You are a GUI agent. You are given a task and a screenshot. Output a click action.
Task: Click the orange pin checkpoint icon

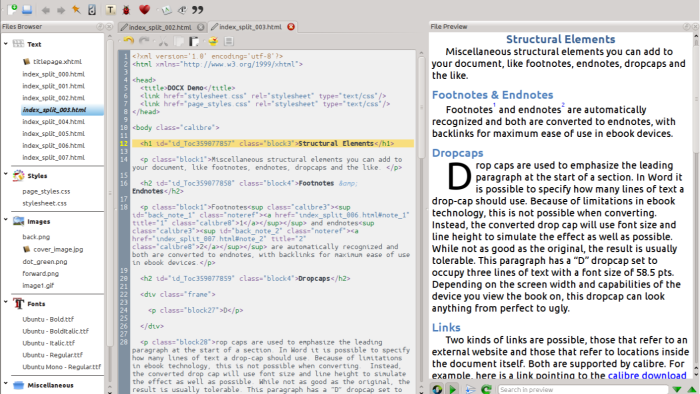[x=76, y=9]
